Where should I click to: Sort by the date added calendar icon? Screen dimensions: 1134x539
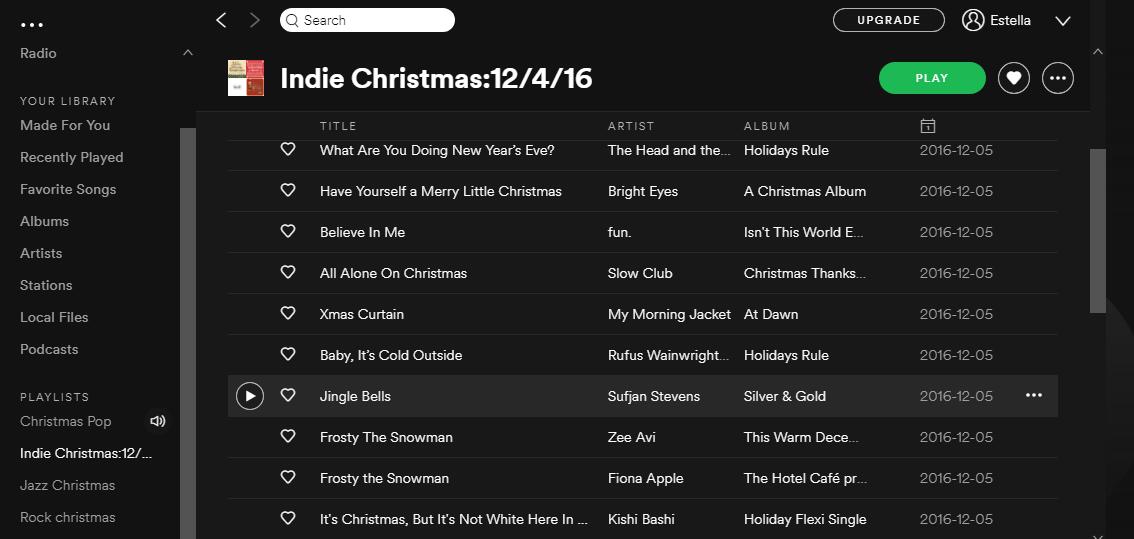click(927, 126)
